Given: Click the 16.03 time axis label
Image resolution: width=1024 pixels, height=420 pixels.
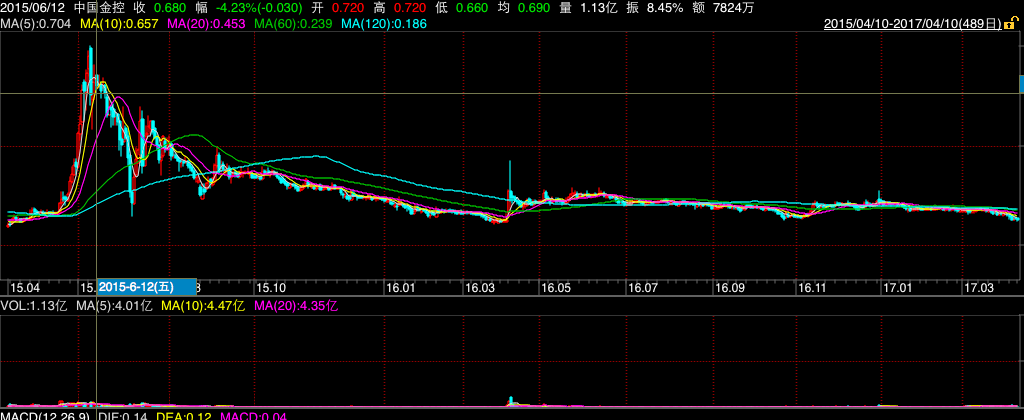Looking at the screenshot, I should [x=479, y=287].
